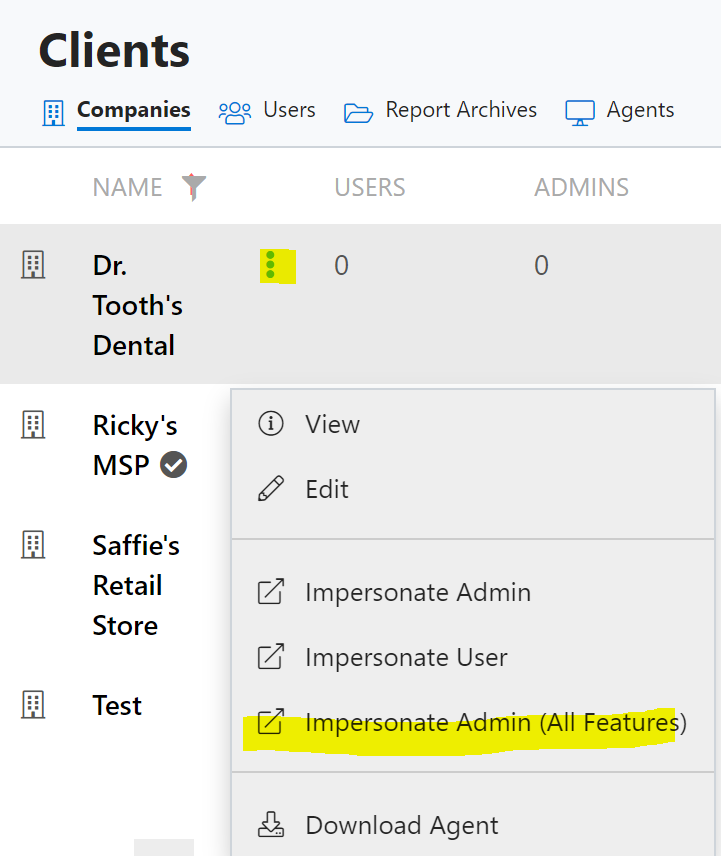Screen dimensions: 721x856
Task: Click the building icon beside Ricky's MSP
Action: [33, 425]
